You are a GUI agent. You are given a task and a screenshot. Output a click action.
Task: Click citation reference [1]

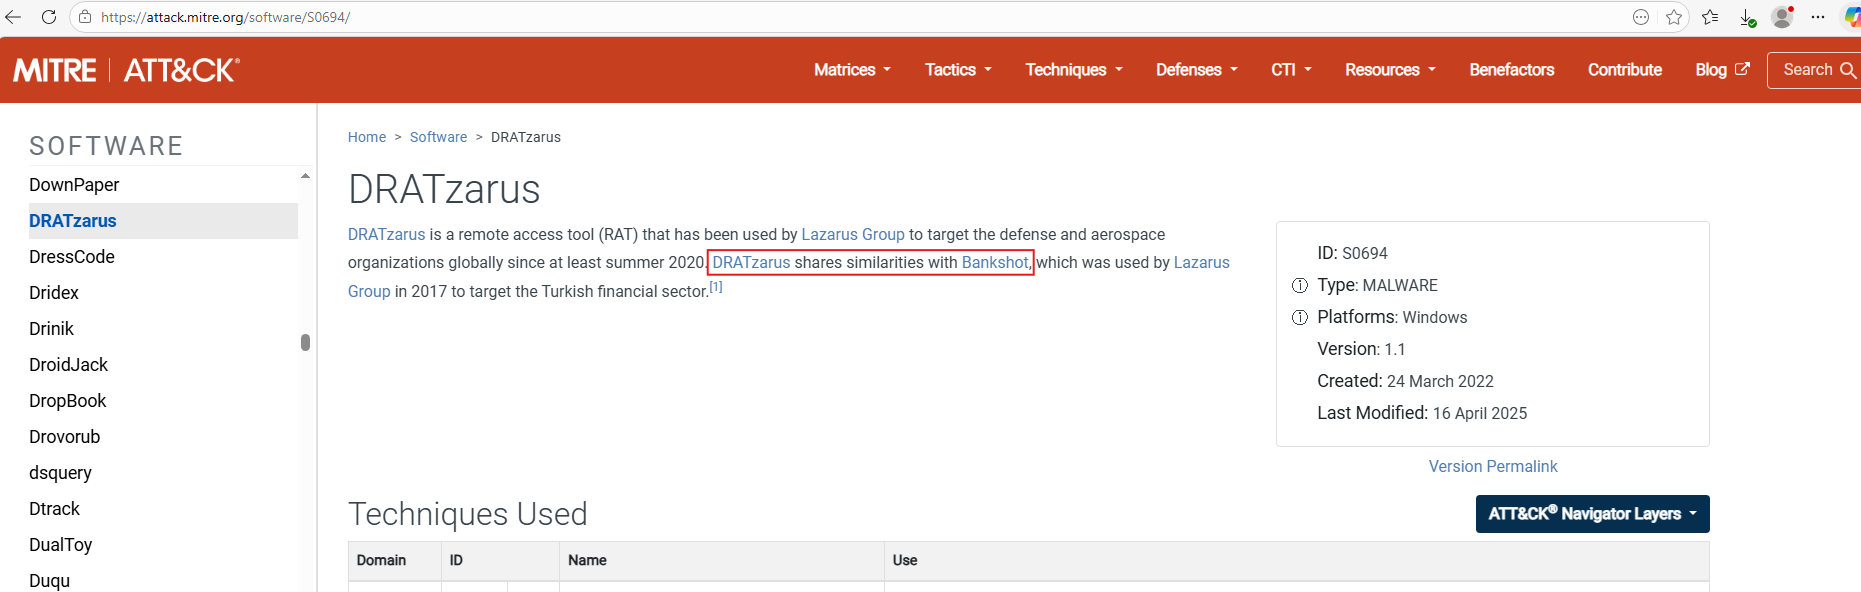point(716,287)
